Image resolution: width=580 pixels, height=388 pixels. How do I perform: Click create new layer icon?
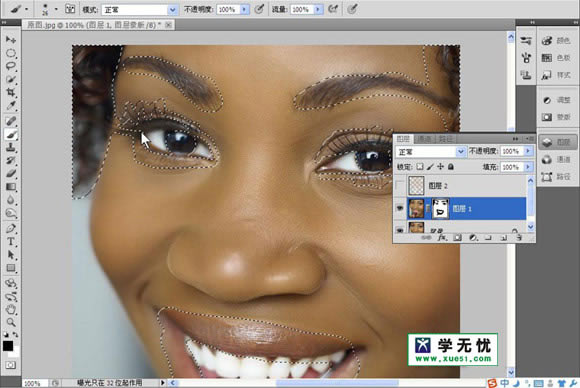pos(504,238)
